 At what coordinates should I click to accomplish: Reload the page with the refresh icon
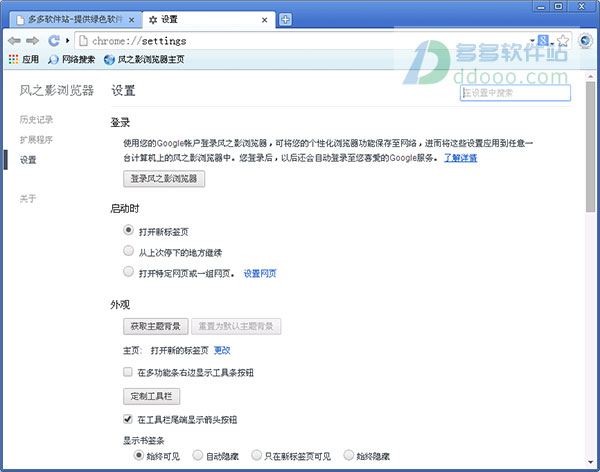54,41
